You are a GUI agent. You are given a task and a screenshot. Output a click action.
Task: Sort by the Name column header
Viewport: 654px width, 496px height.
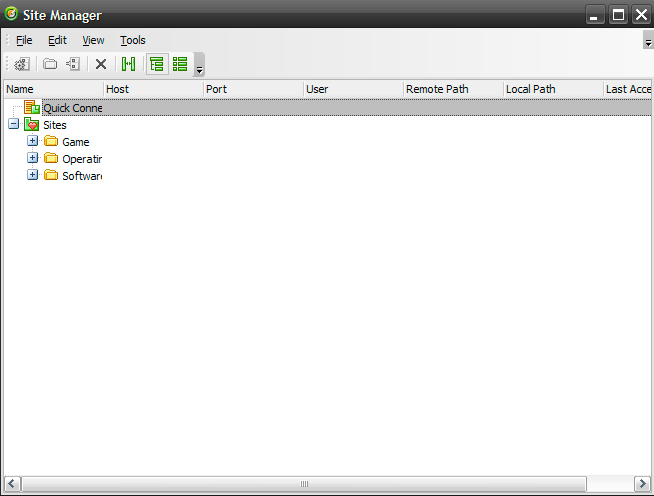point(53,89)
